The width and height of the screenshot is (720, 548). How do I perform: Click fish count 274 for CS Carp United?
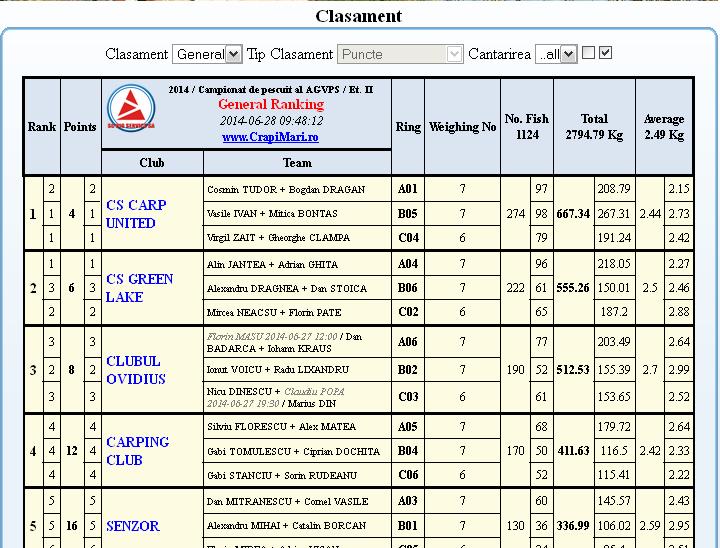[x=516, y=214]
